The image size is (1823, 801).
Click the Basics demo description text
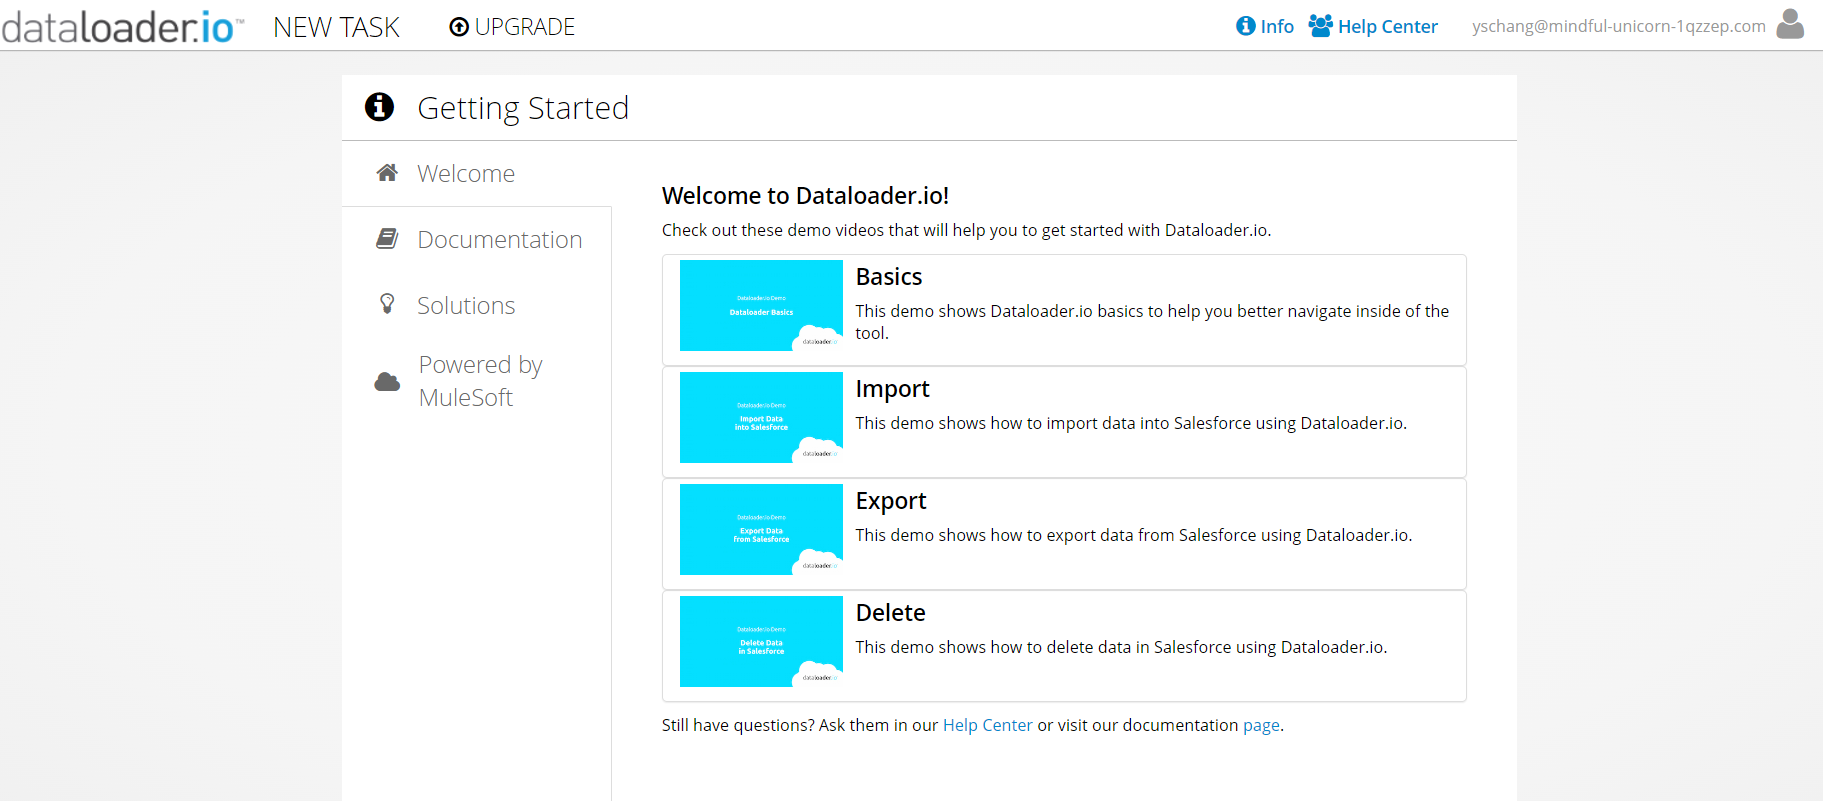[1152, 322]
